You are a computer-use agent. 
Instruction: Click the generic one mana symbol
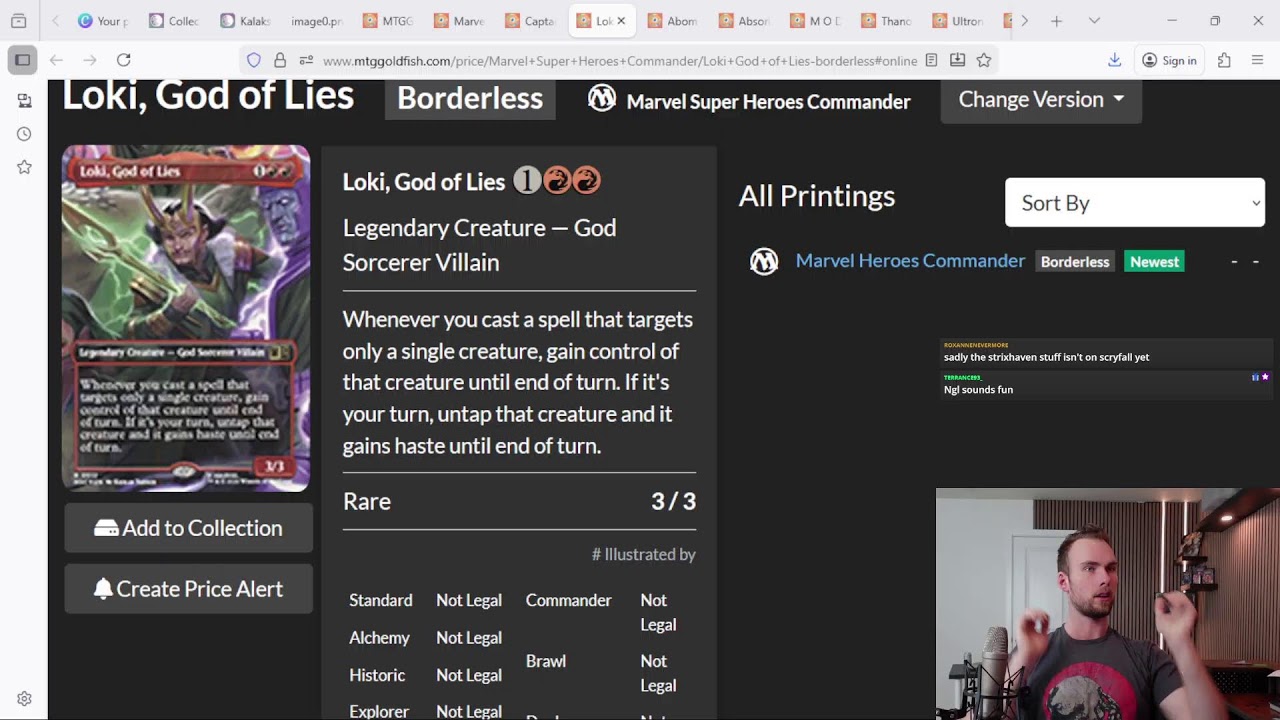tap(526, 181)
